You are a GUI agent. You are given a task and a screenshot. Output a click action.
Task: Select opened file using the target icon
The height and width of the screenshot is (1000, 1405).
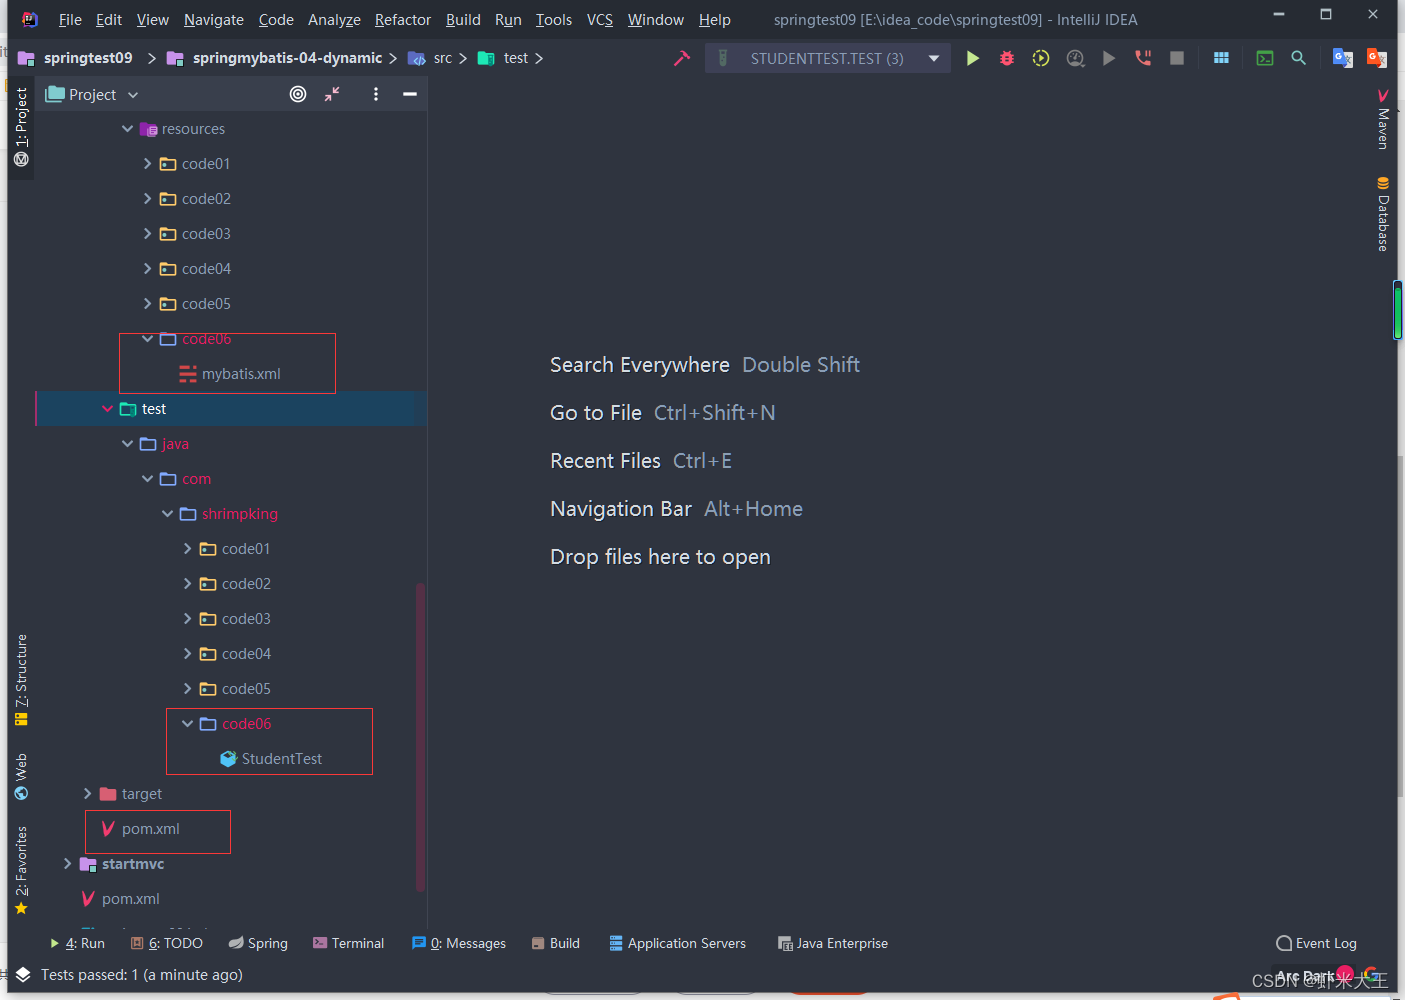[x=297, y=93]
